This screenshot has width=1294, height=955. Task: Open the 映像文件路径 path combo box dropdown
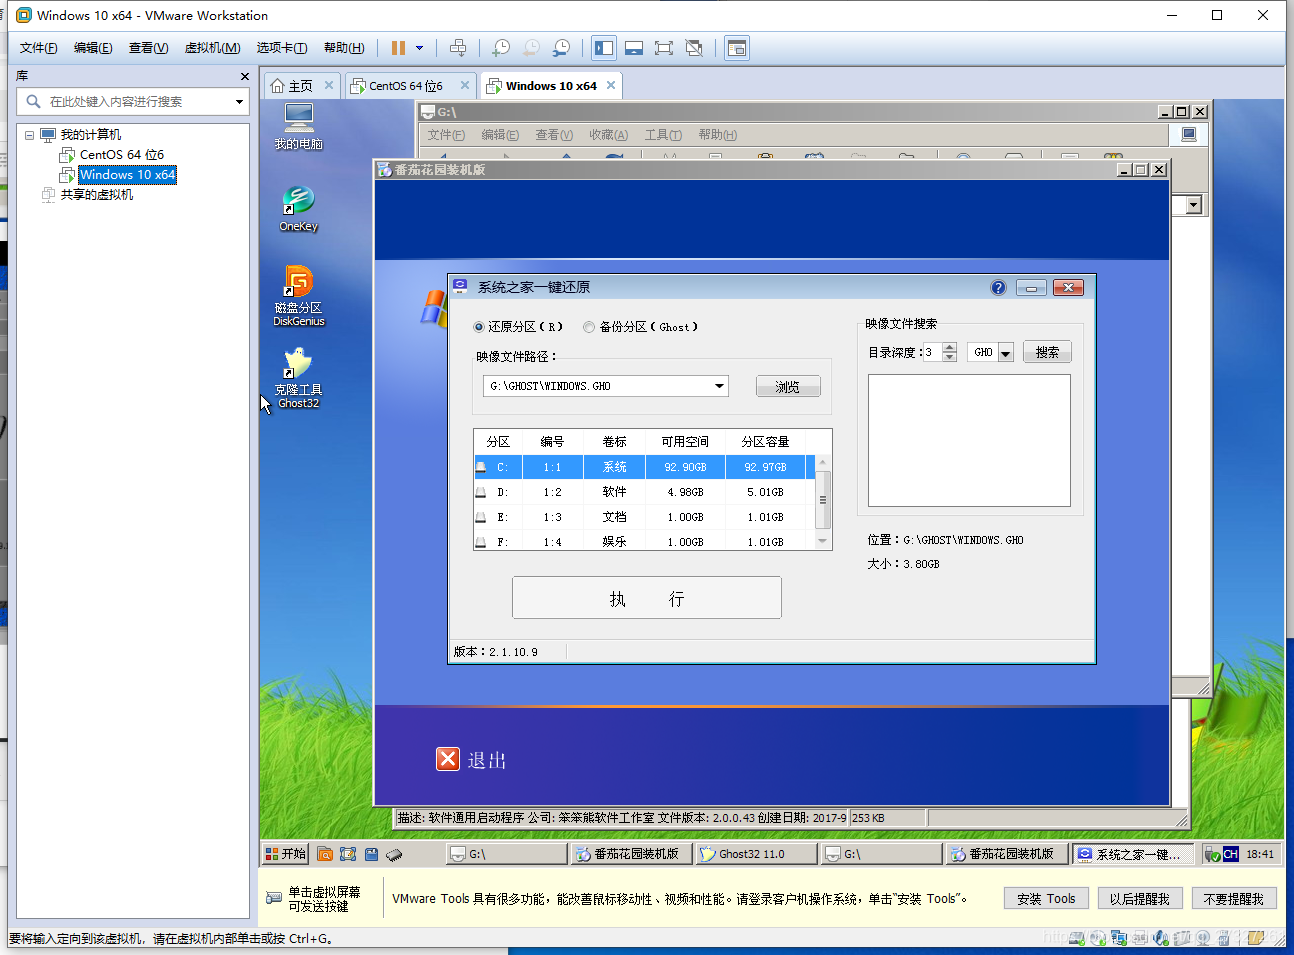click(719, 386)
